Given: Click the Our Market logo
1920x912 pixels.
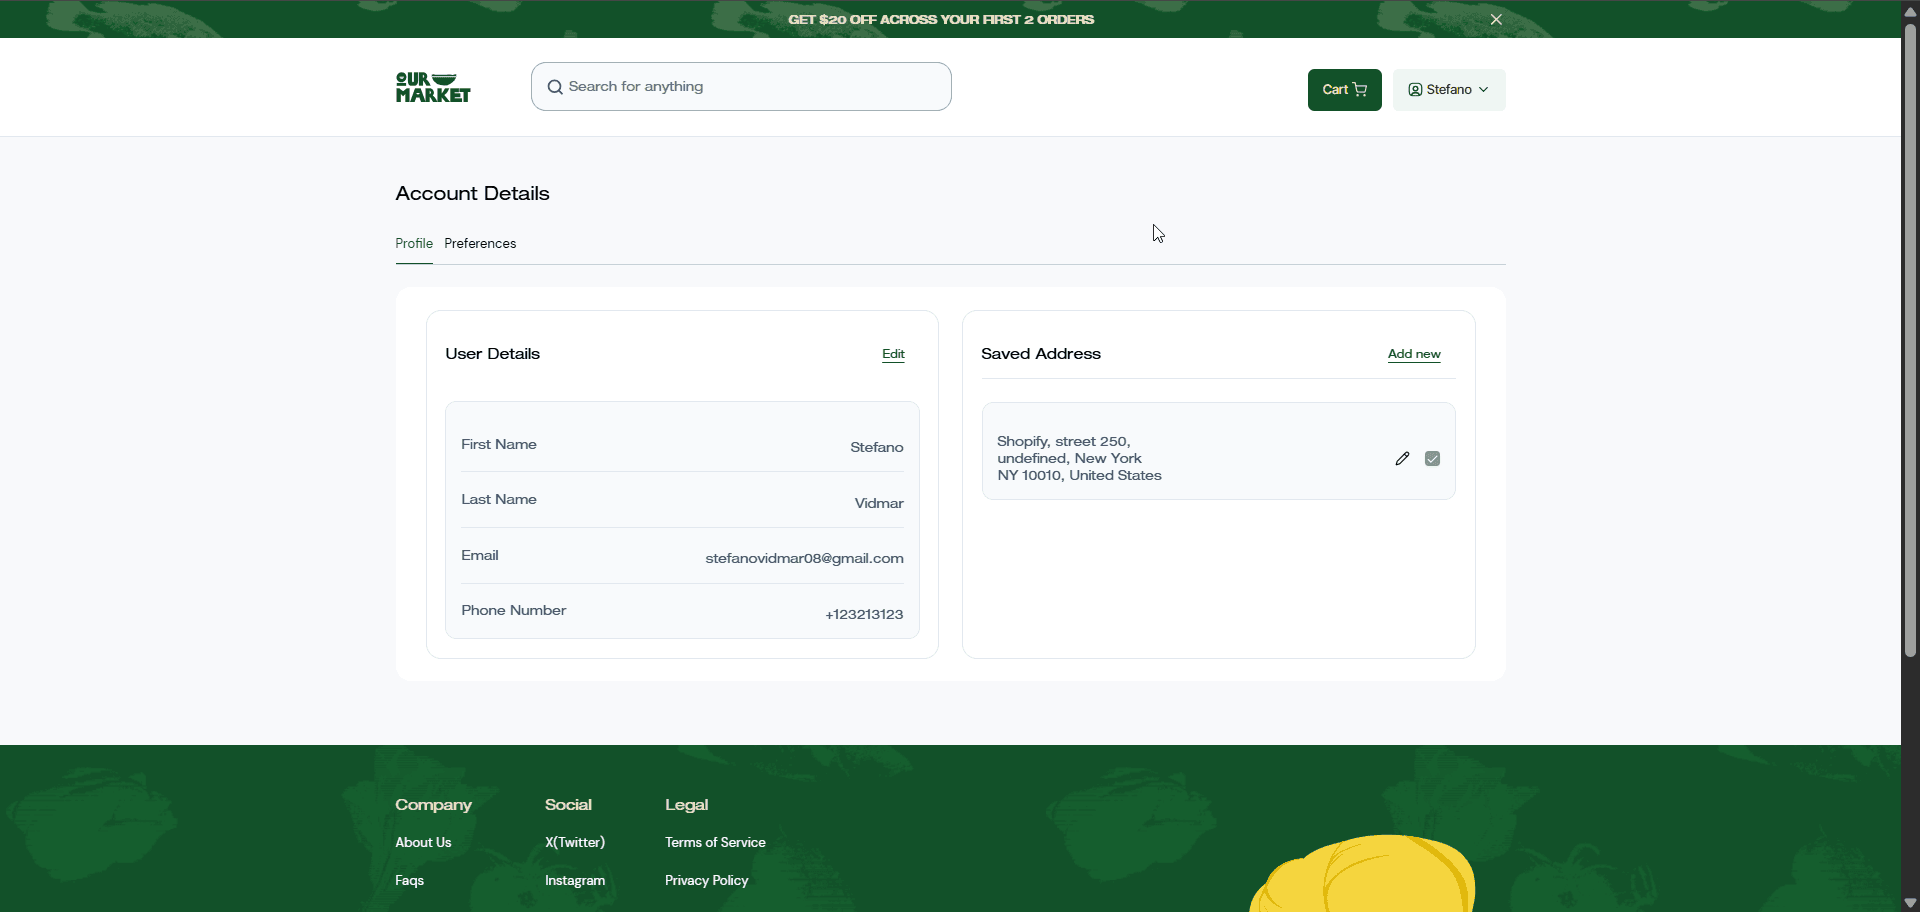Looking at the screenshot, I should tap(433, 88).
